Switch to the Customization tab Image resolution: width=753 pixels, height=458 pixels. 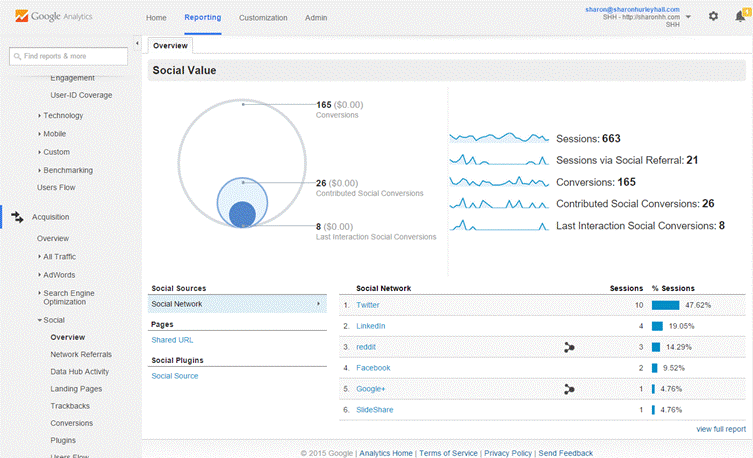pos(264,18)
